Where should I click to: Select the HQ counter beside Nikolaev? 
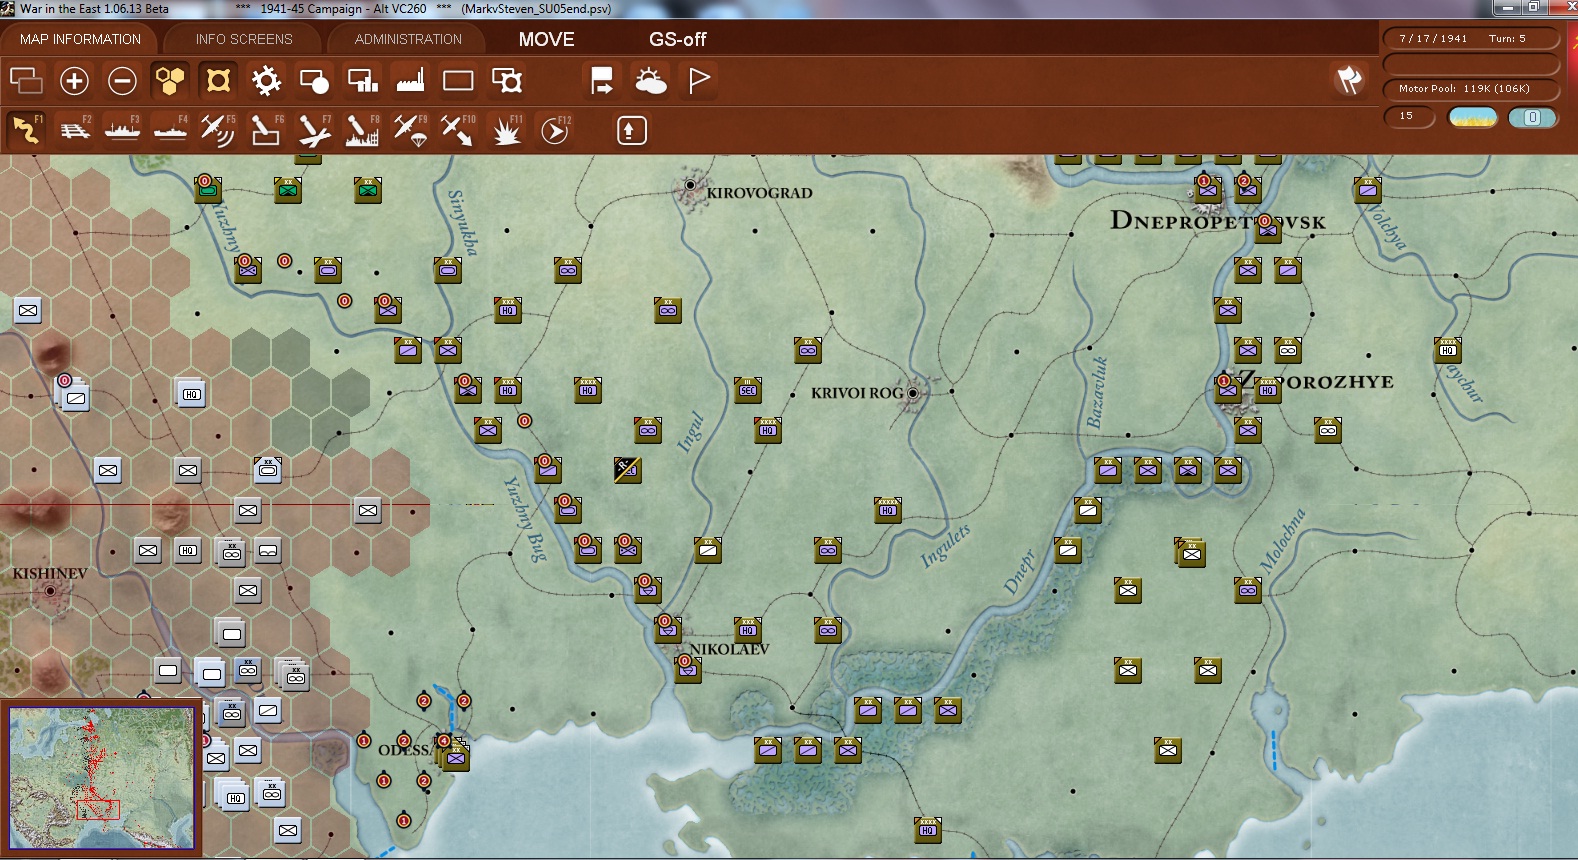[x=748, y=630]
